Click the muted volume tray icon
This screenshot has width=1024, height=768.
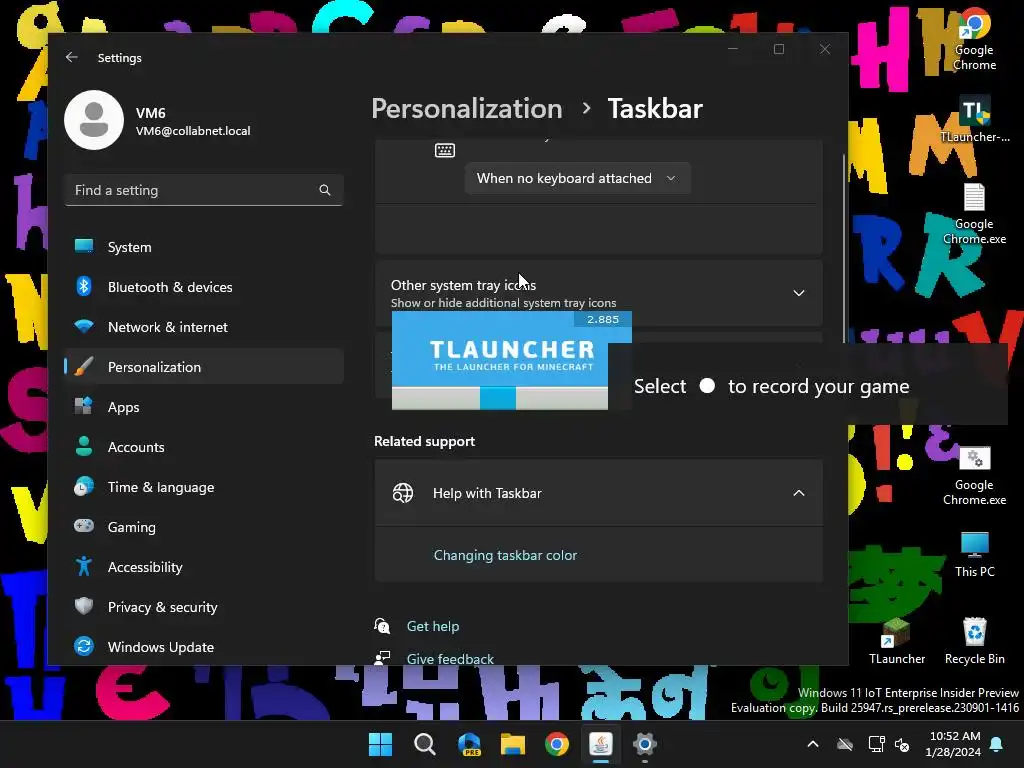(x=902, y=744)
